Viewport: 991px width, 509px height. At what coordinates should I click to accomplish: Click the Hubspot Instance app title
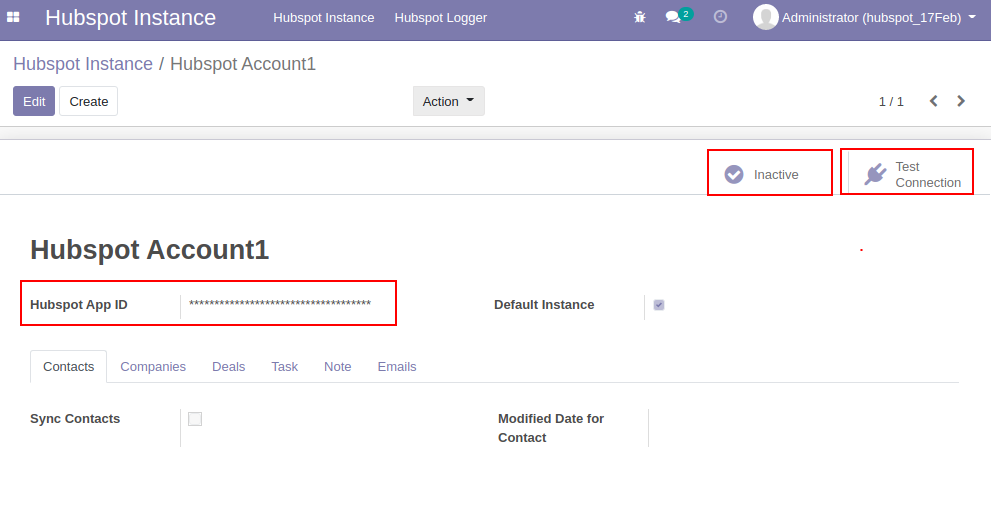coord(130,18)
